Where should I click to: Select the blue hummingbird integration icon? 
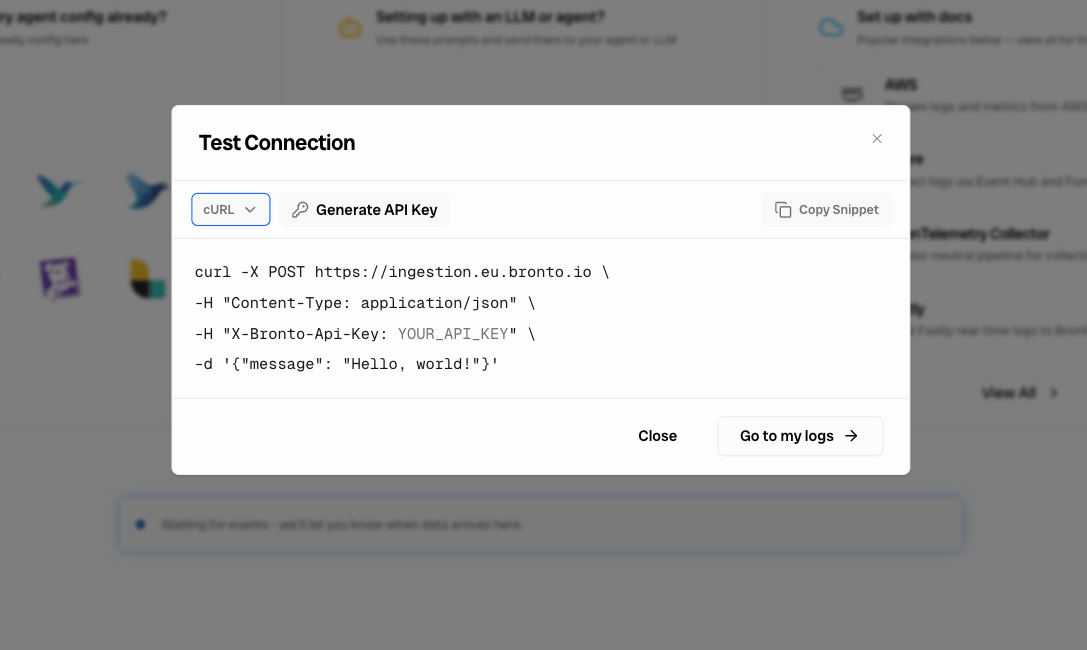[147, 191]
